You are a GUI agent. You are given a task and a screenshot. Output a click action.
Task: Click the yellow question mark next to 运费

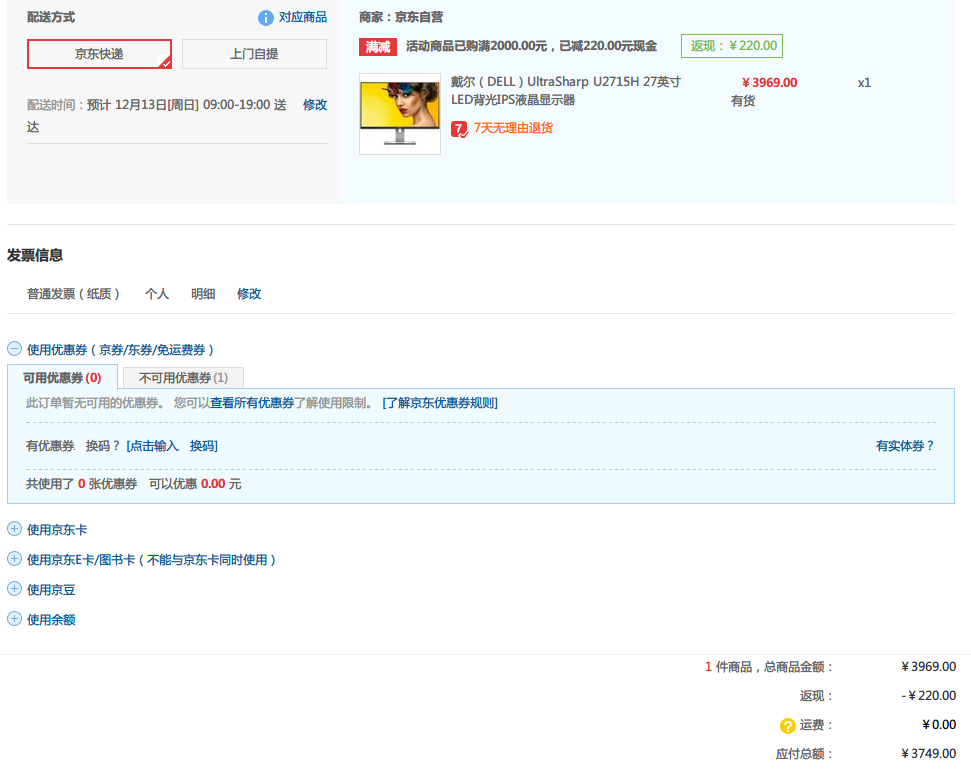point(787,725)
